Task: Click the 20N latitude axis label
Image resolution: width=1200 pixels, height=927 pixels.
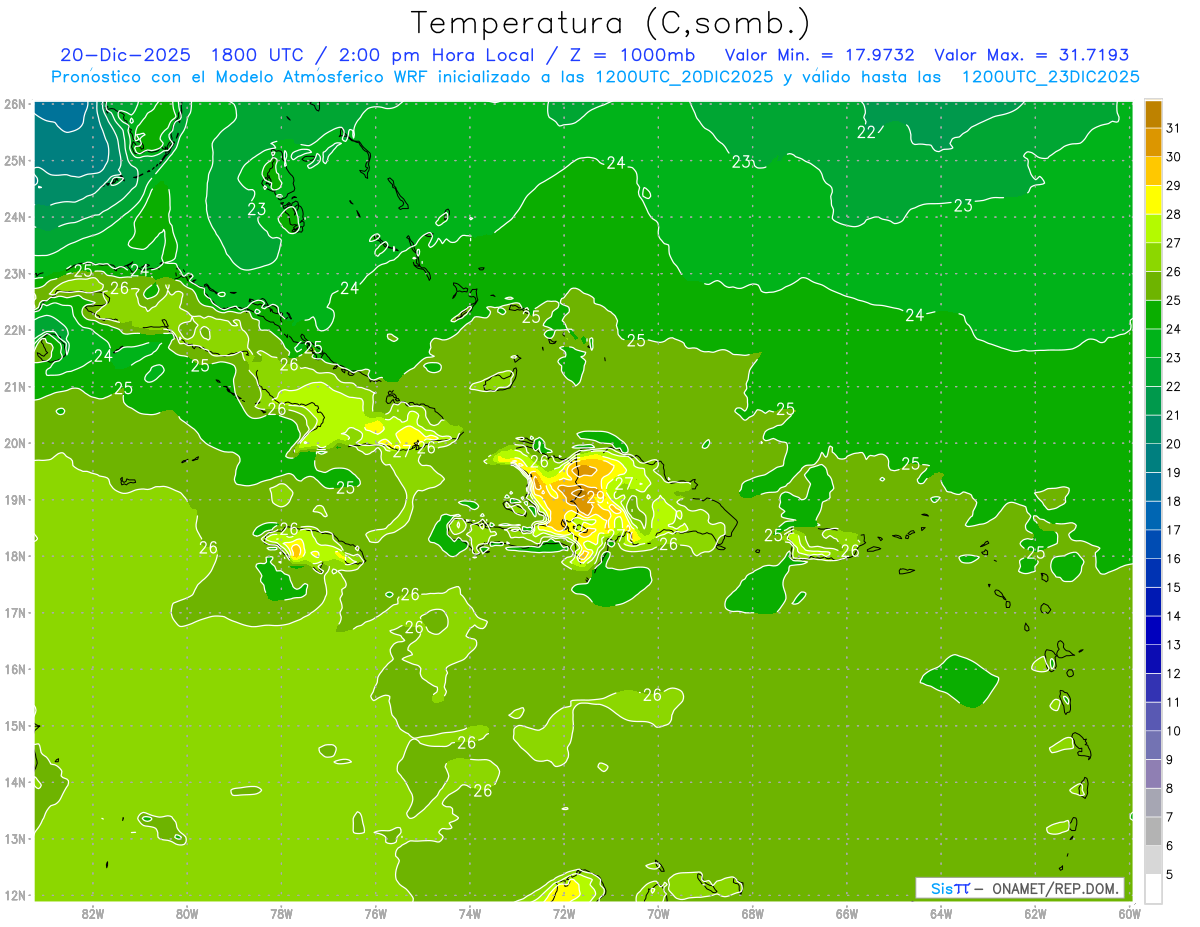Action: tap(14, 443)
